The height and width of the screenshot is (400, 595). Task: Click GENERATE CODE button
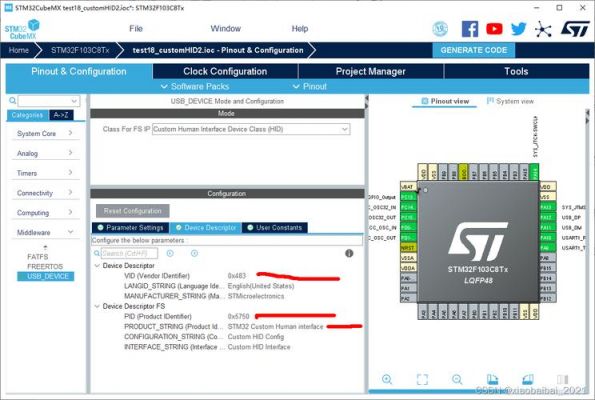pos(474,50)
